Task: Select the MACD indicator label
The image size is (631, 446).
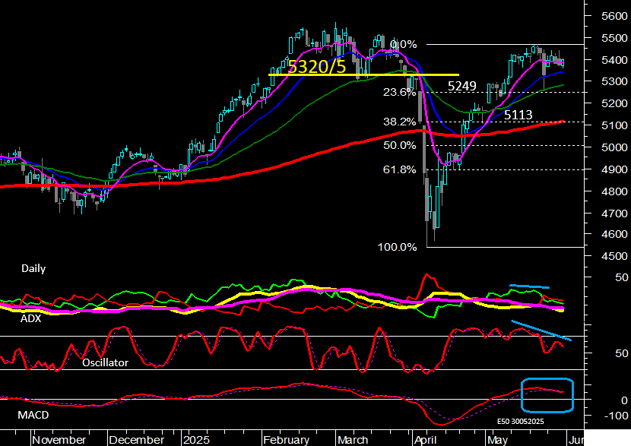Action: coord(33,415)
